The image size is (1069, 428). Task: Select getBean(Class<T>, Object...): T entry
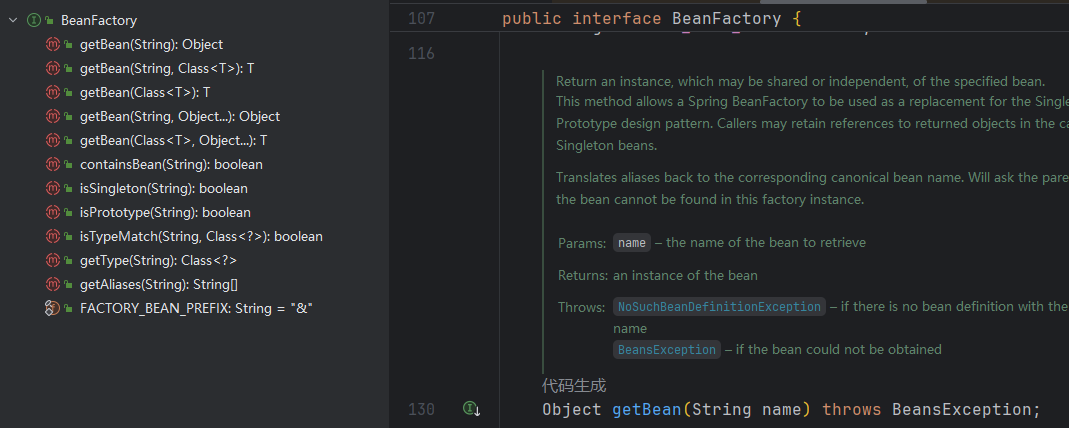click(x=173, y=140)
